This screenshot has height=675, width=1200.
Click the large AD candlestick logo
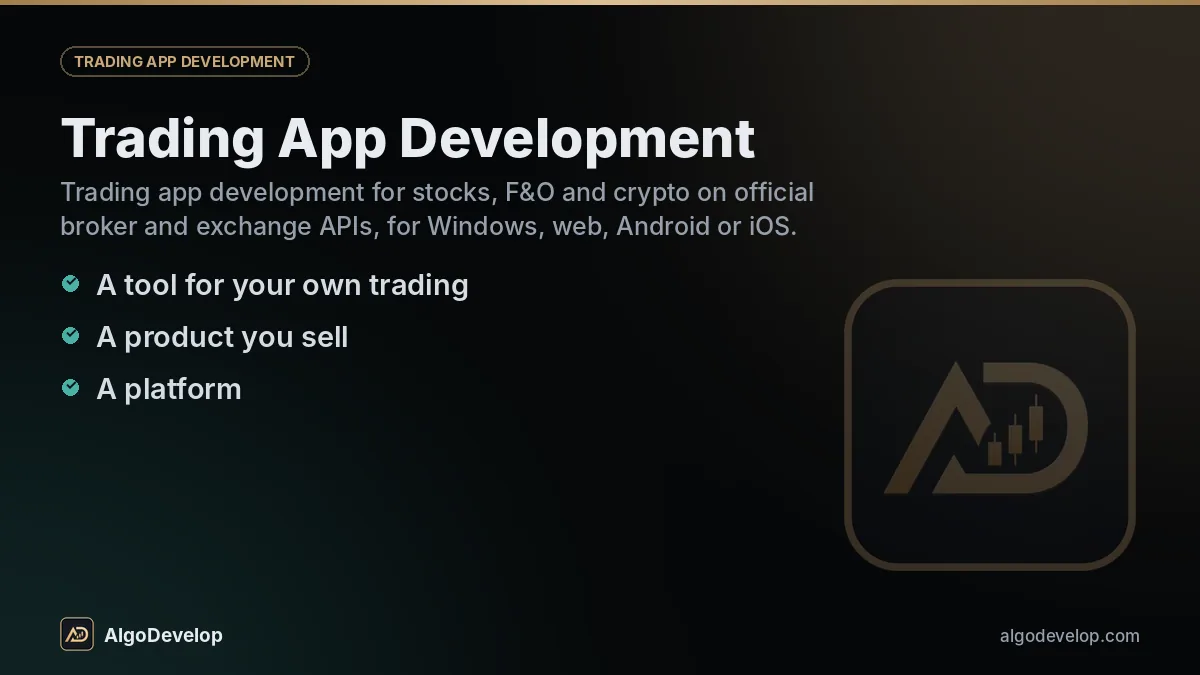(990, 425)
